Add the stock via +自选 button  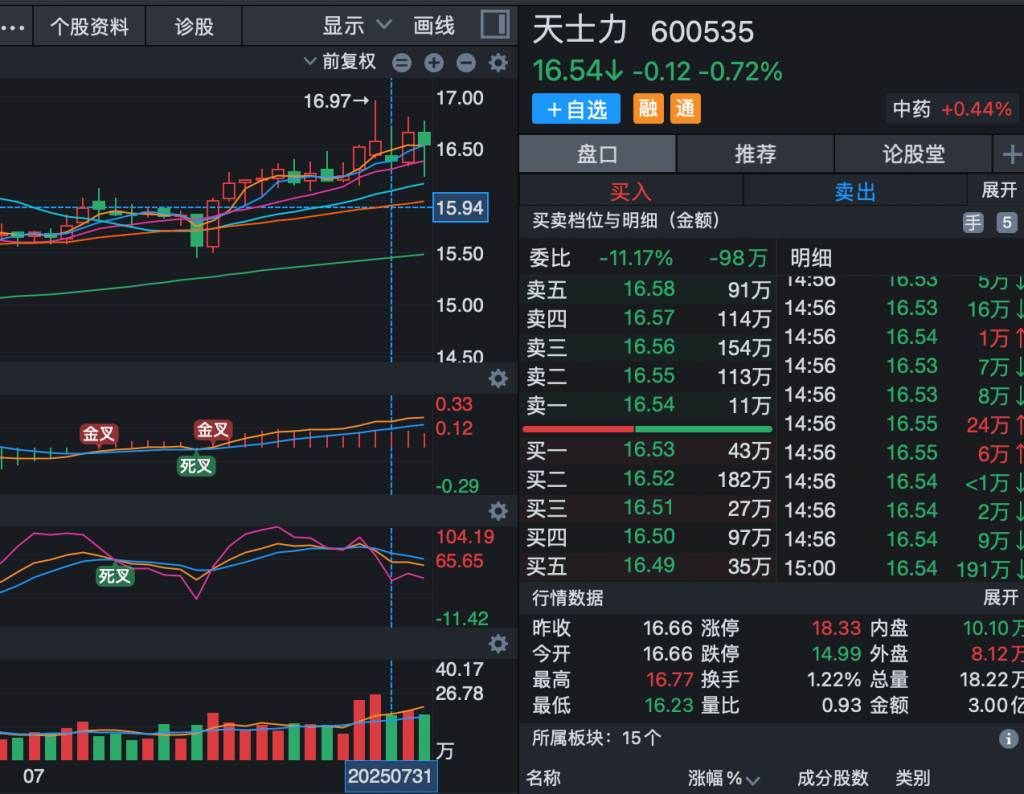(x=576, y=108)
